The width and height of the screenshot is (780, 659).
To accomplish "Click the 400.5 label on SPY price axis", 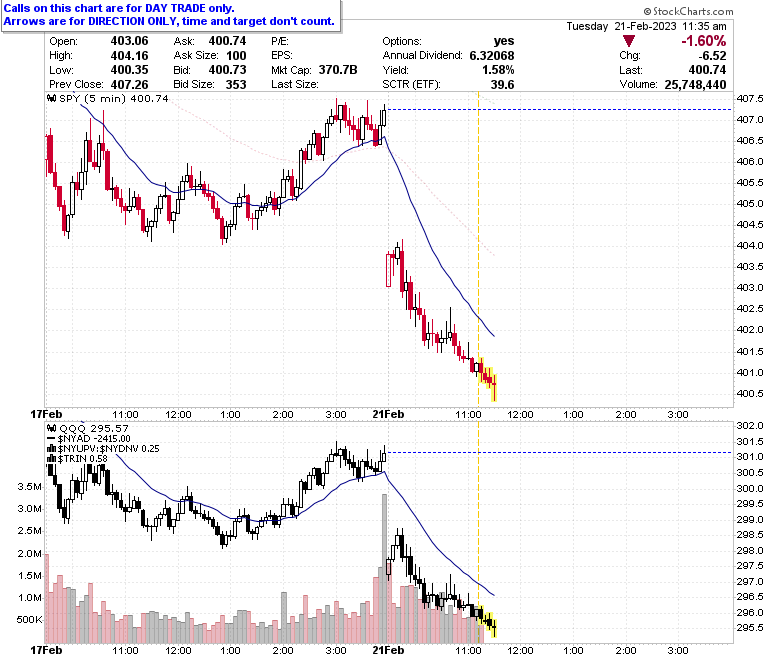I will point(750,394).
